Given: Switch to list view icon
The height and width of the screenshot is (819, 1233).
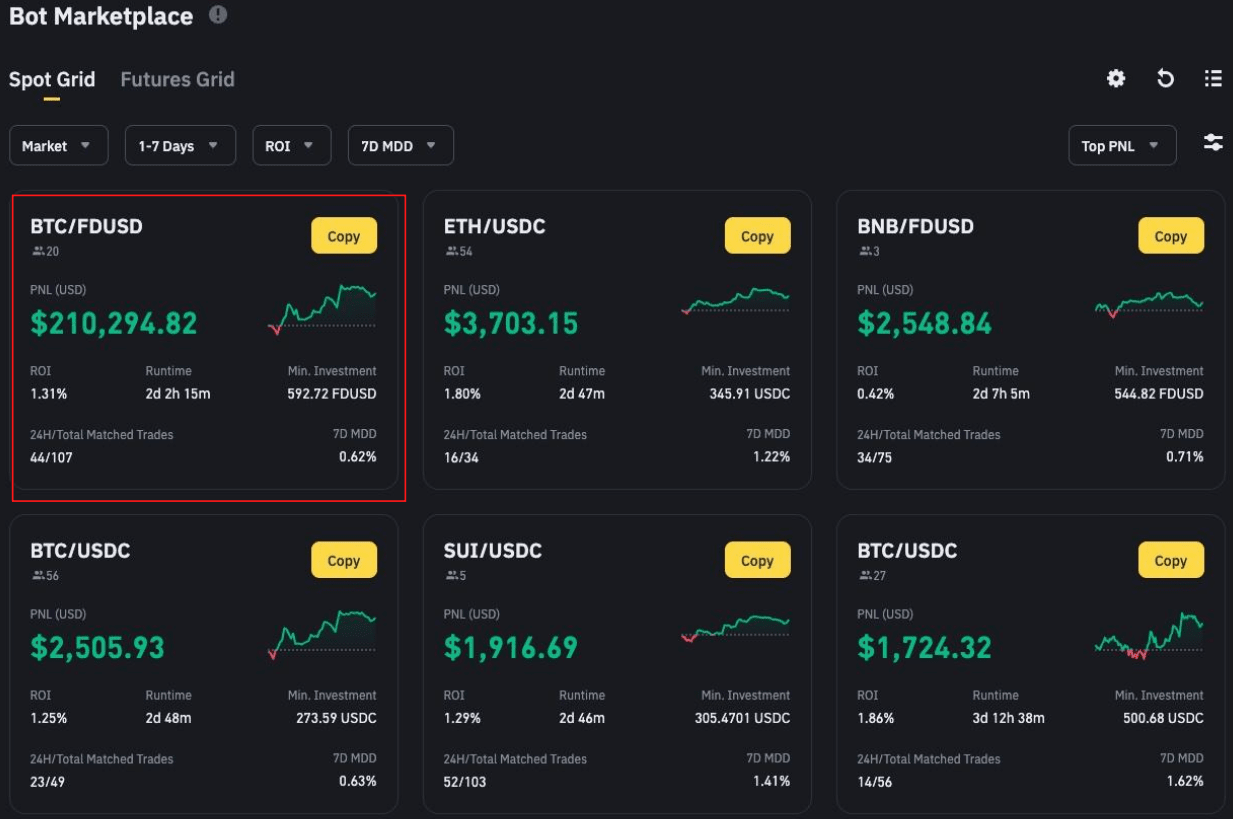Looking at the screenshot, I should coord(1213,79).
